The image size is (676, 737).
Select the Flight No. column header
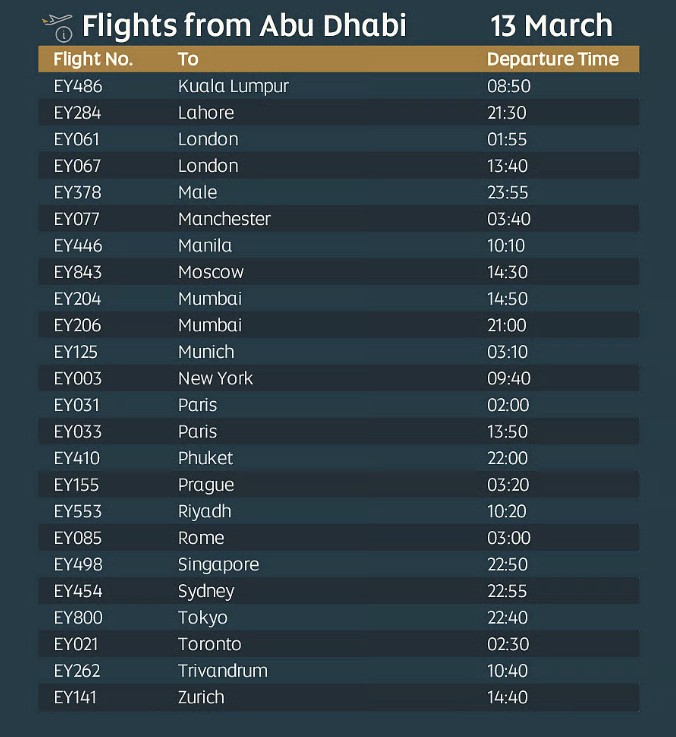[x=93, y=59]
